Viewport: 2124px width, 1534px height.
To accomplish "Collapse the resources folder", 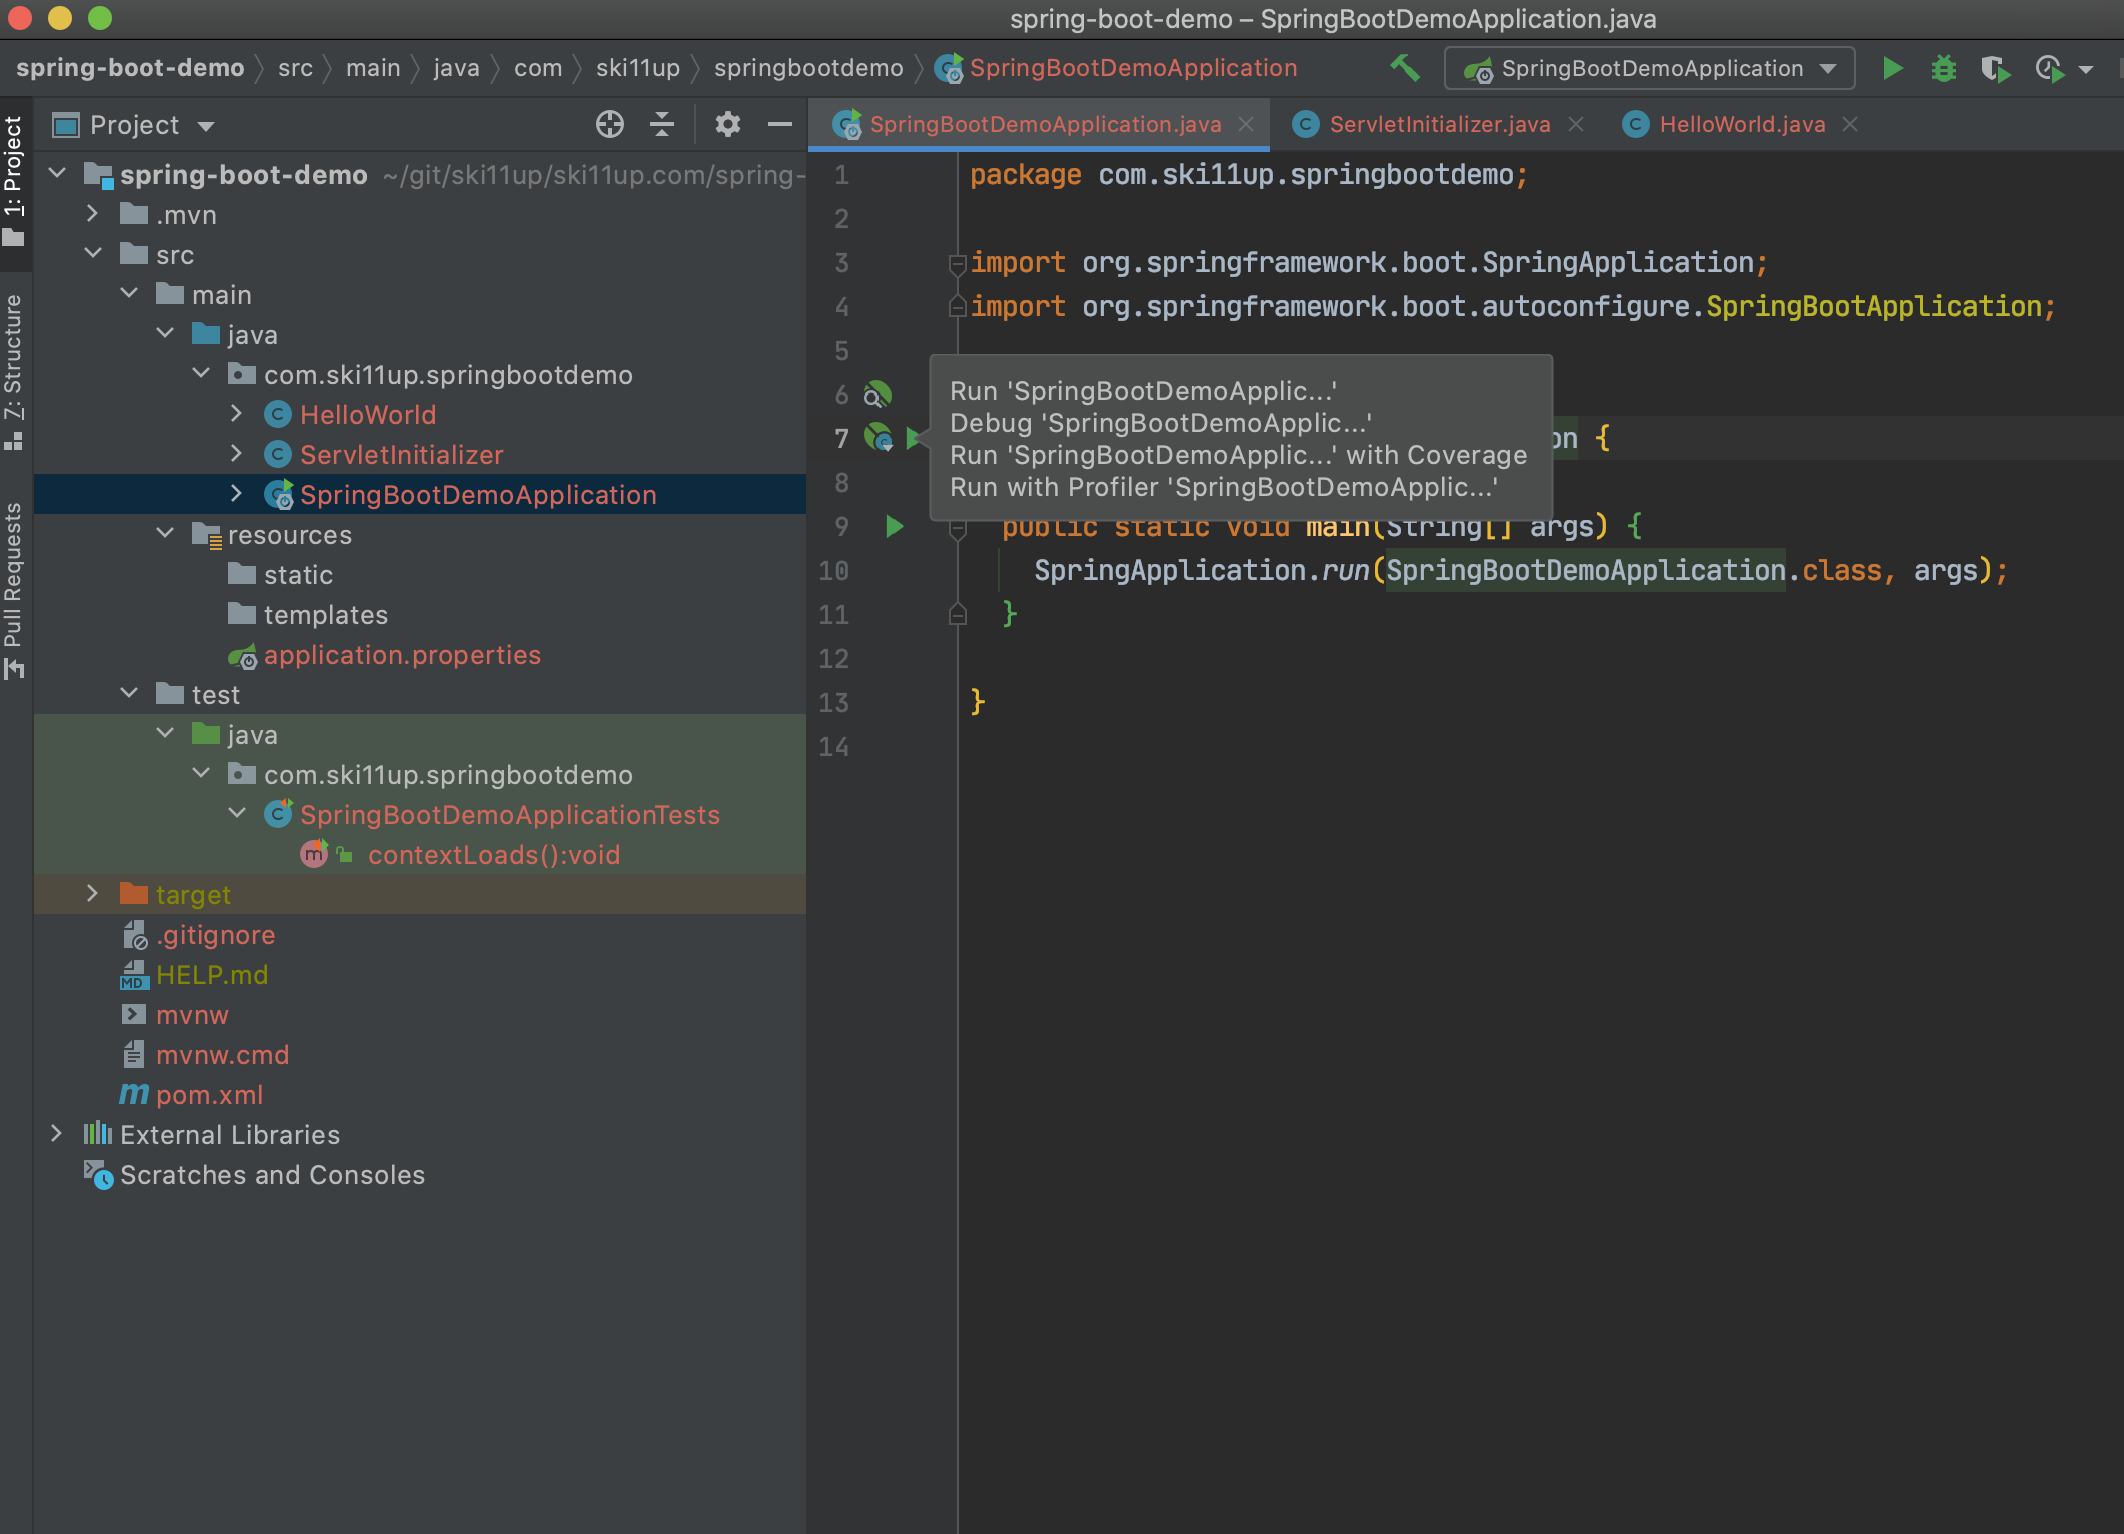I will tap(165, 533).
